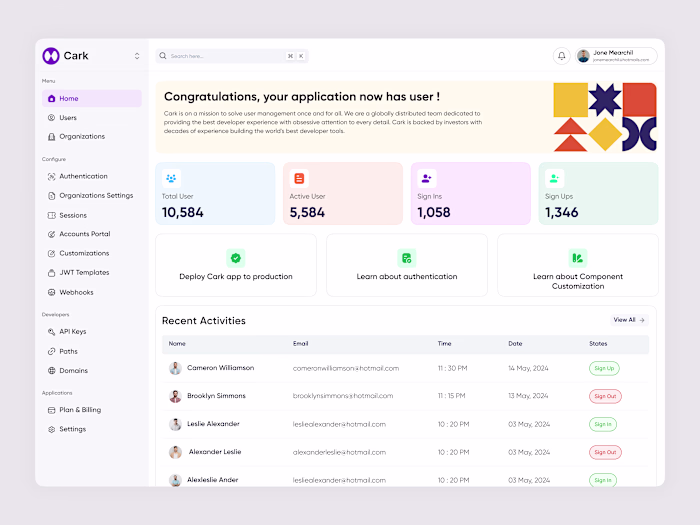The width and height of the screenshot is (700, 525).
Task: Click the Domains globe icon
Action: [51, 371]
